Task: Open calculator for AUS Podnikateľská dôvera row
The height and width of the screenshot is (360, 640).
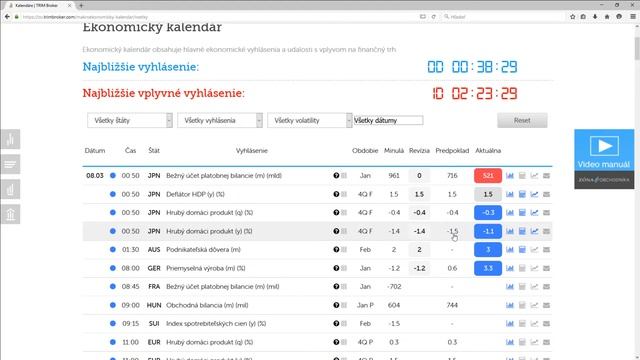Action: tap(522, 249)
